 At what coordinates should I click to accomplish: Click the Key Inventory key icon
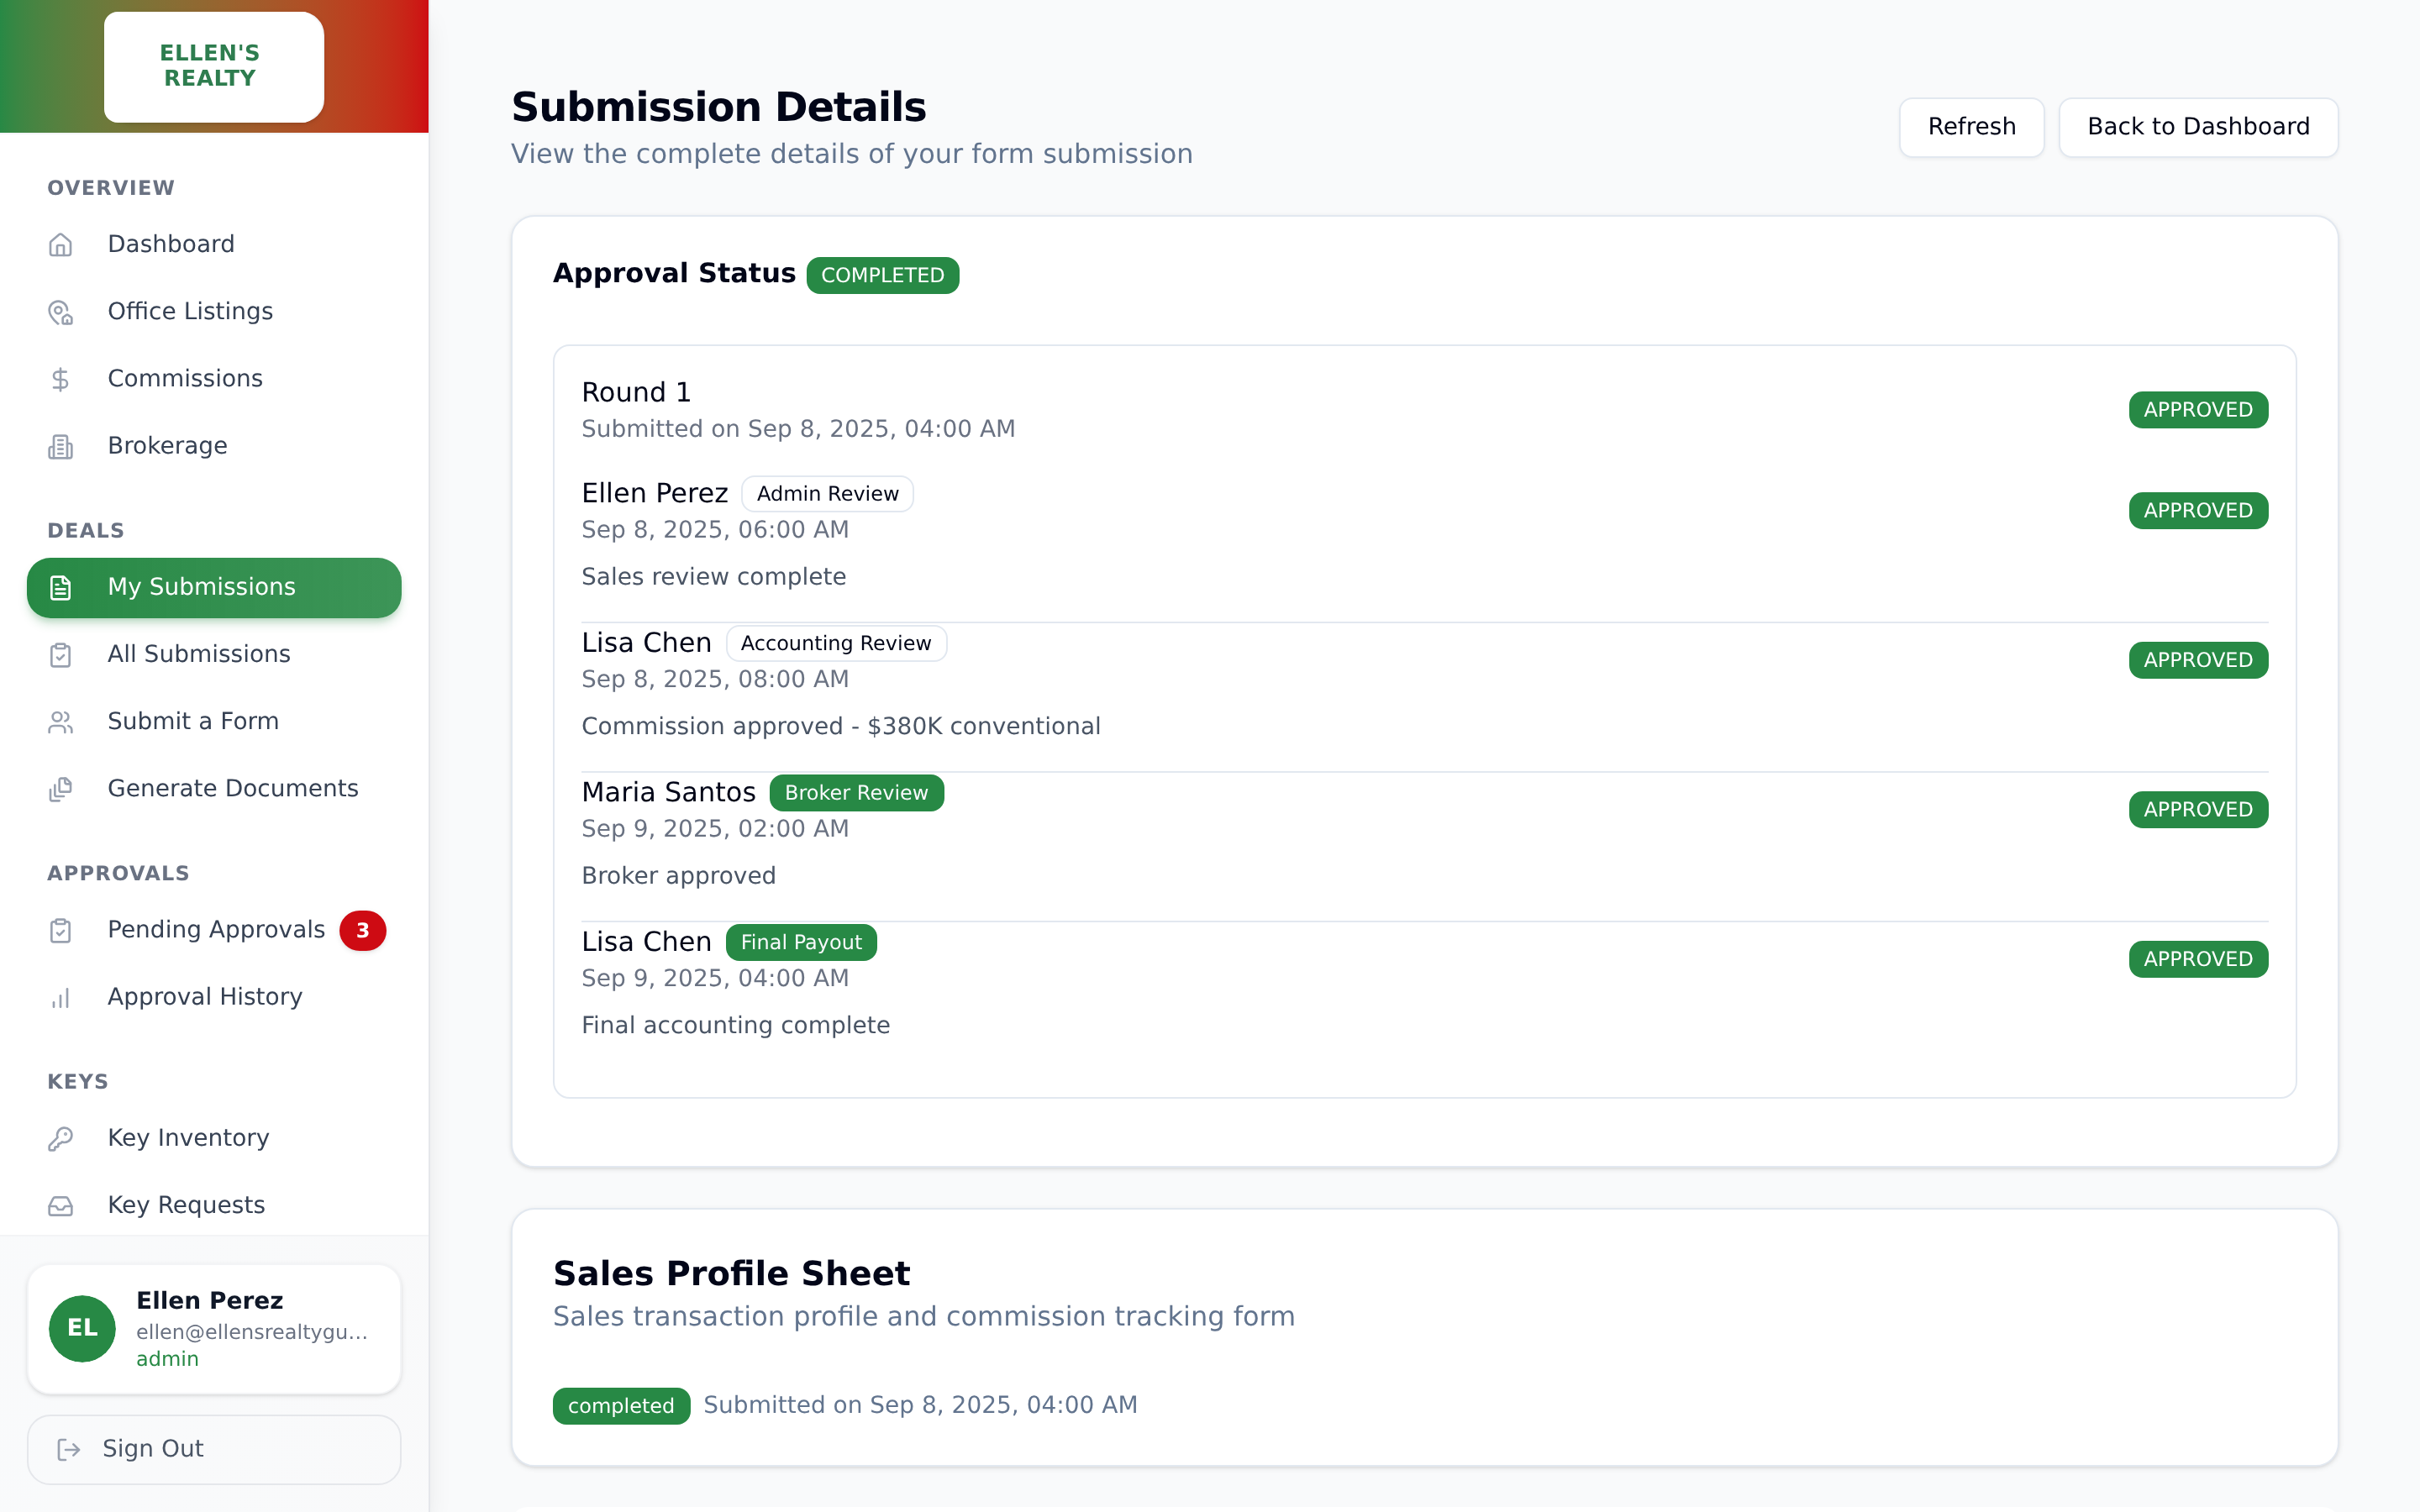61,1139
